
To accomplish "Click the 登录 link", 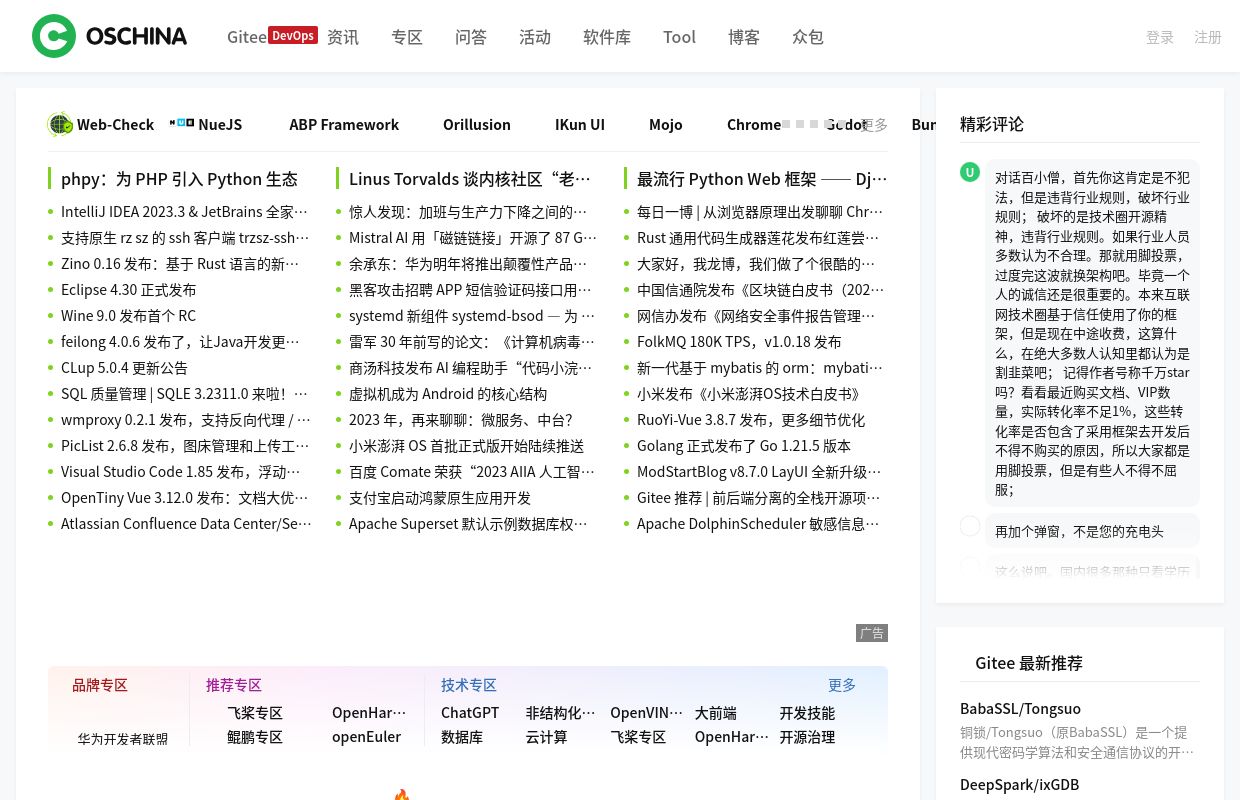I will click(1159, 36).
